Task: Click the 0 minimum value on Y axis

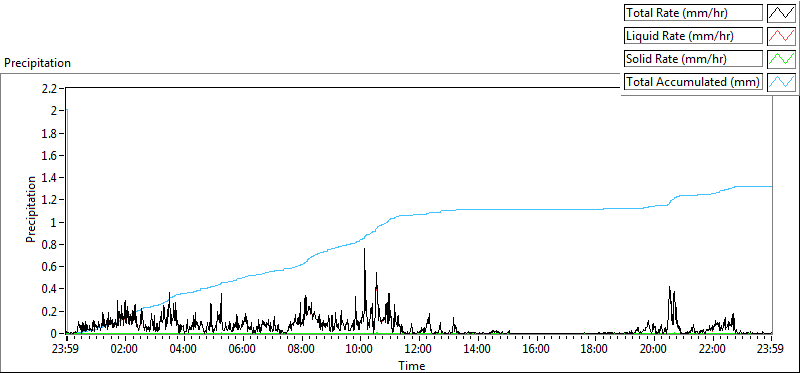Action: tap(57, 334)
